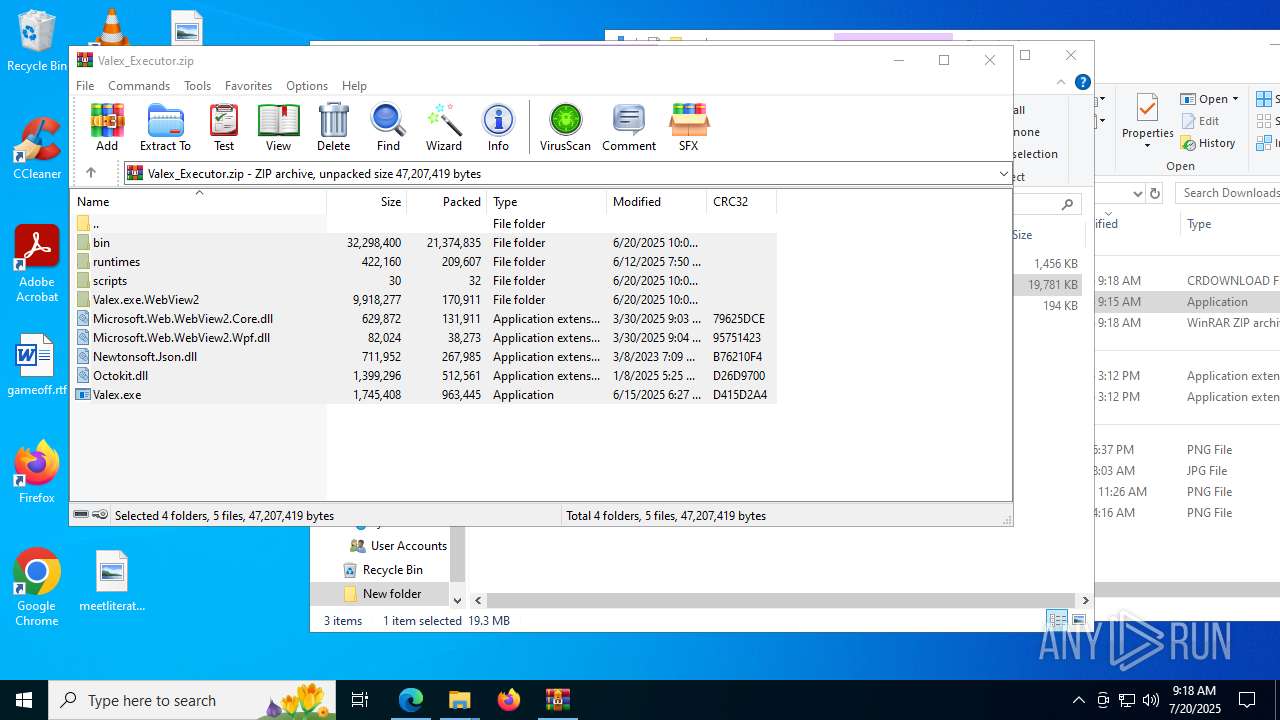Image resolution: width=1280 pixels, height=720 pixels.
Task: Open the Favorites menu
Action: 248,86
